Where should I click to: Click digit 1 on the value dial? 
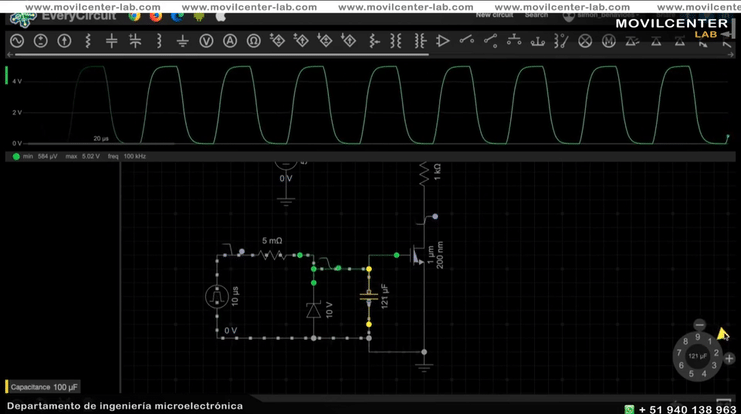tap(710, 341)
